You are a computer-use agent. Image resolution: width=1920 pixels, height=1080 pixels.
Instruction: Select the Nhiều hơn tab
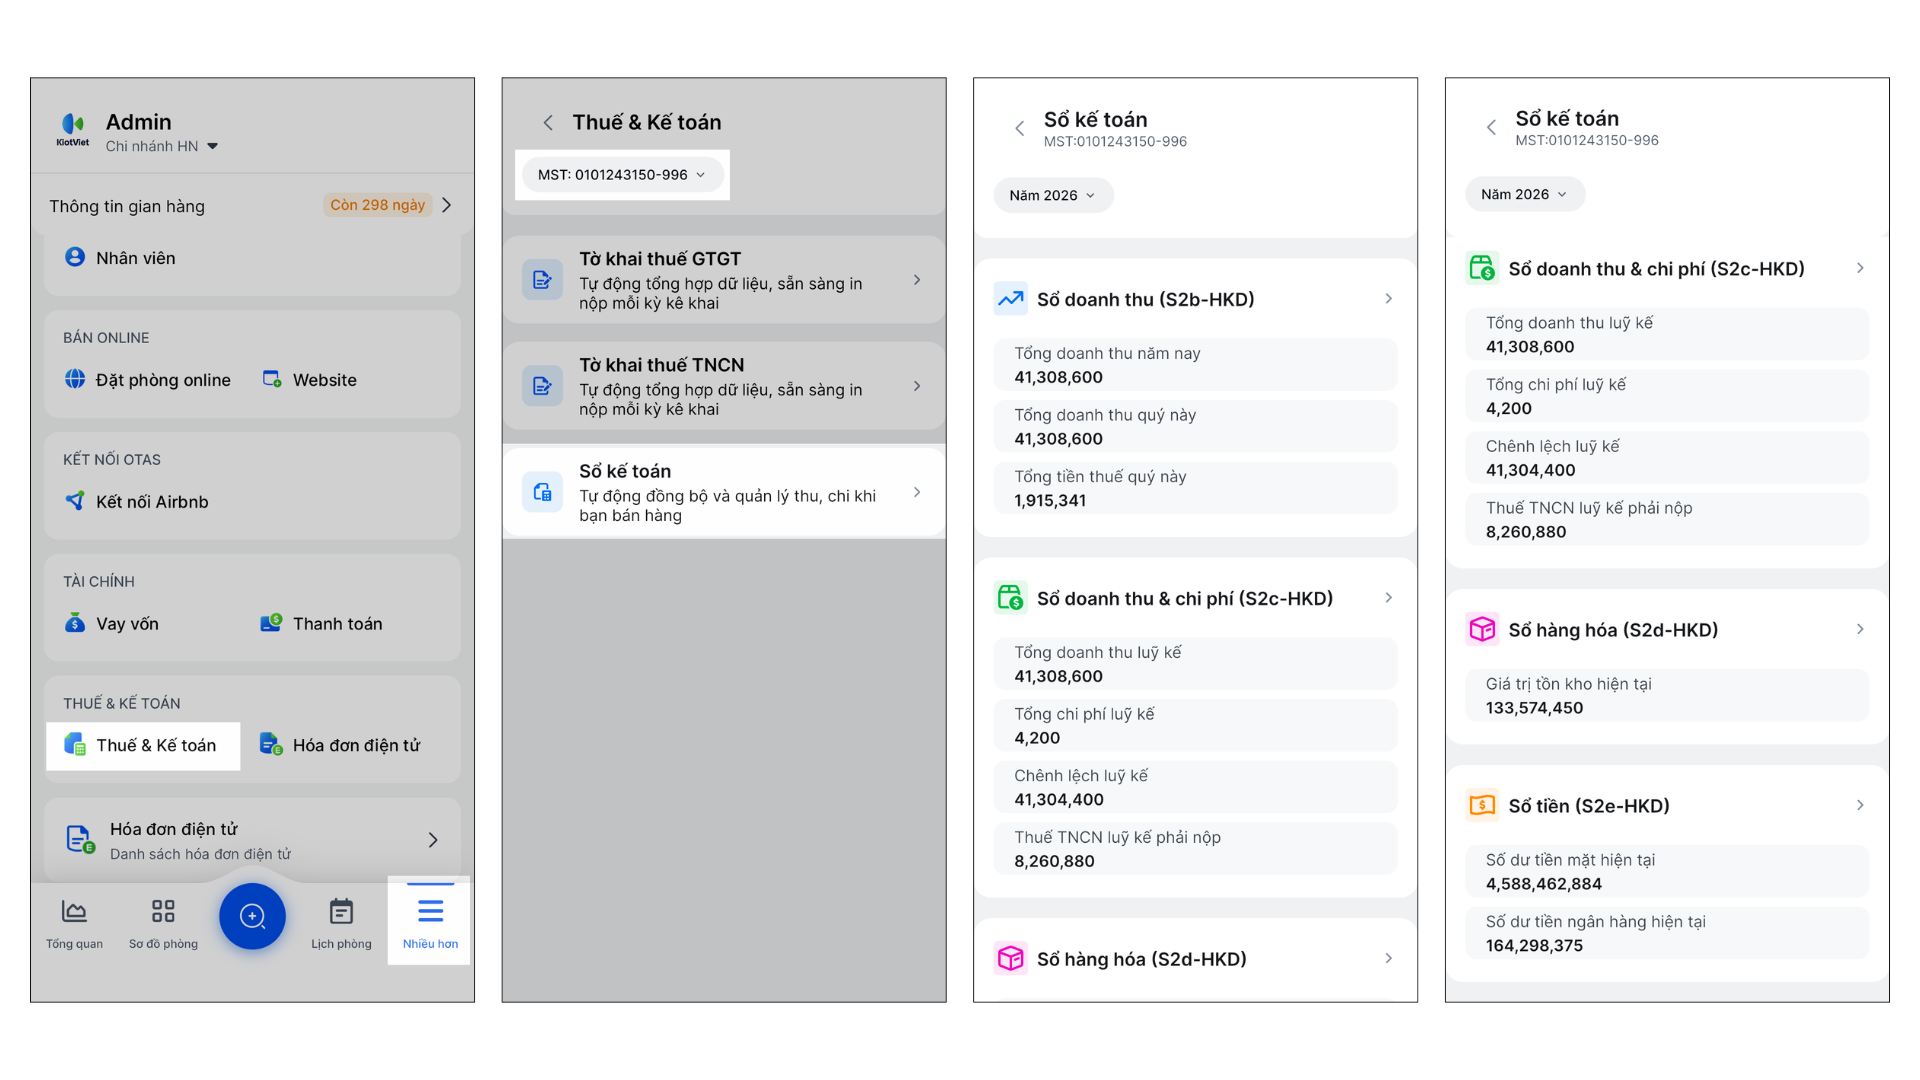(x=430, y=921)
